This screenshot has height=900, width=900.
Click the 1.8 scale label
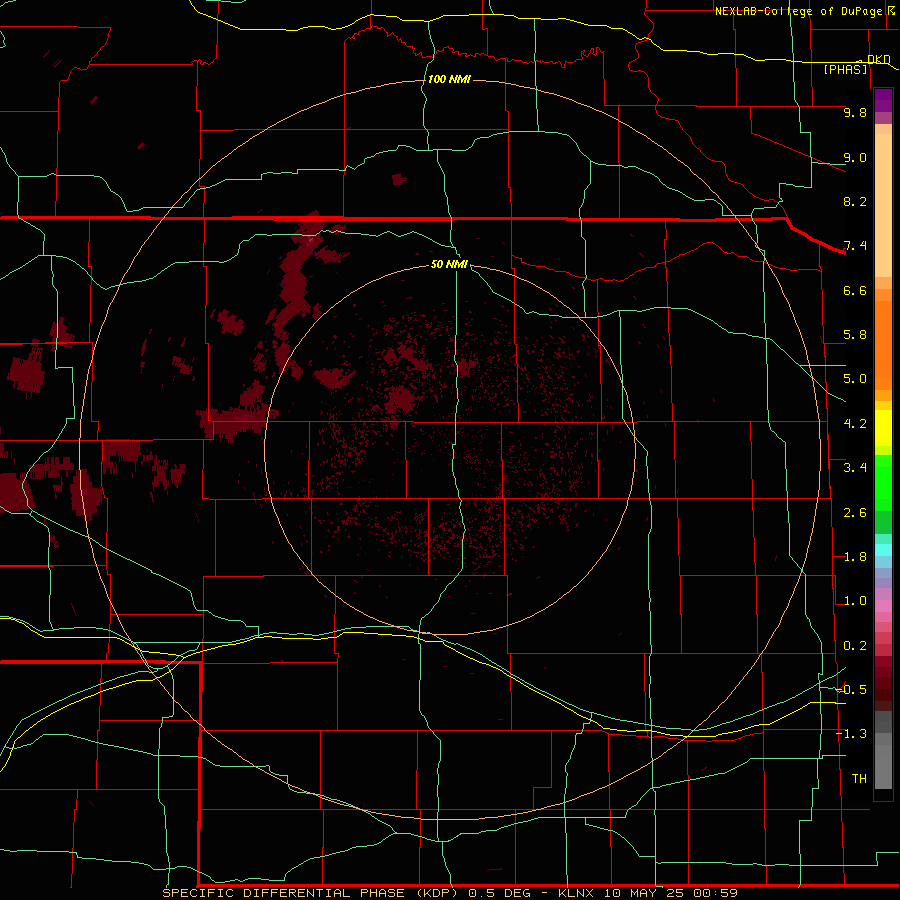(x=855, y=557)
